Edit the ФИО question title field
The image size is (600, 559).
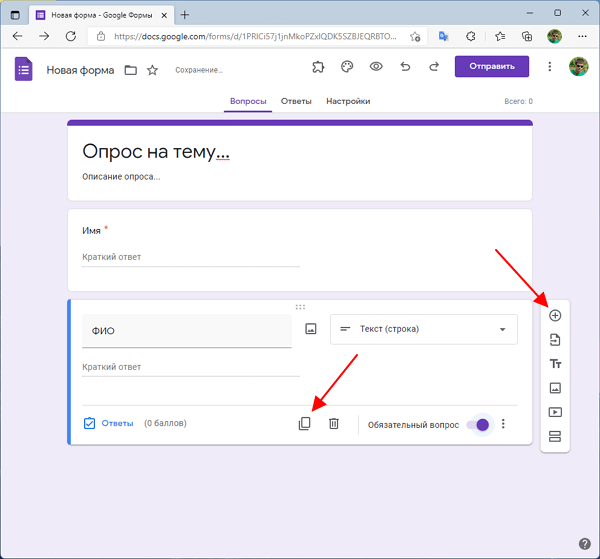(x=187, y=331)
